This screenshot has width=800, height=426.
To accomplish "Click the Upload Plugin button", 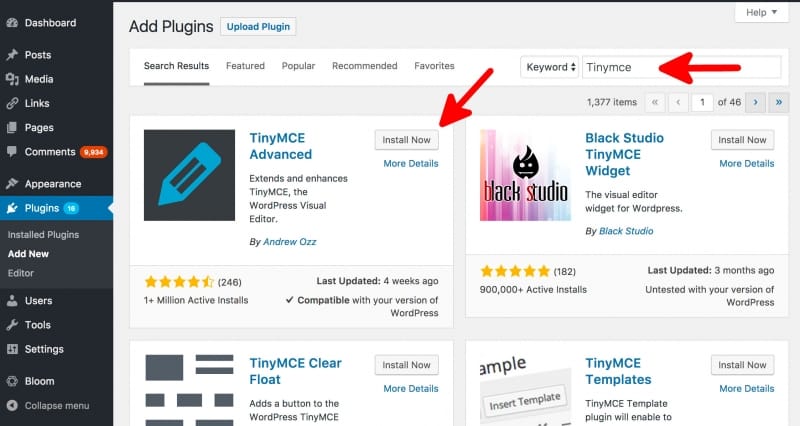I will coord(258,27).
